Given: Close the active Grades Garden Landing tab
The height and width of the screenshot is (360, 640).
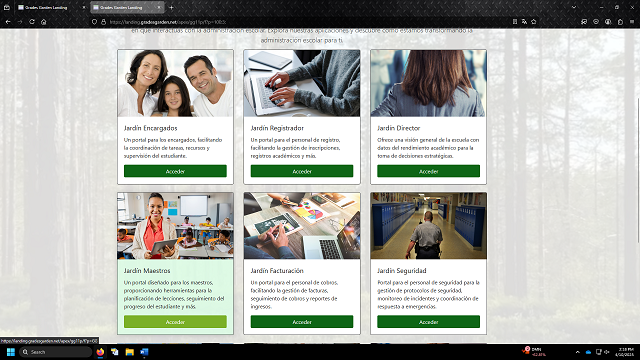Looking at the screenshot, I should [x=159, y=7].
